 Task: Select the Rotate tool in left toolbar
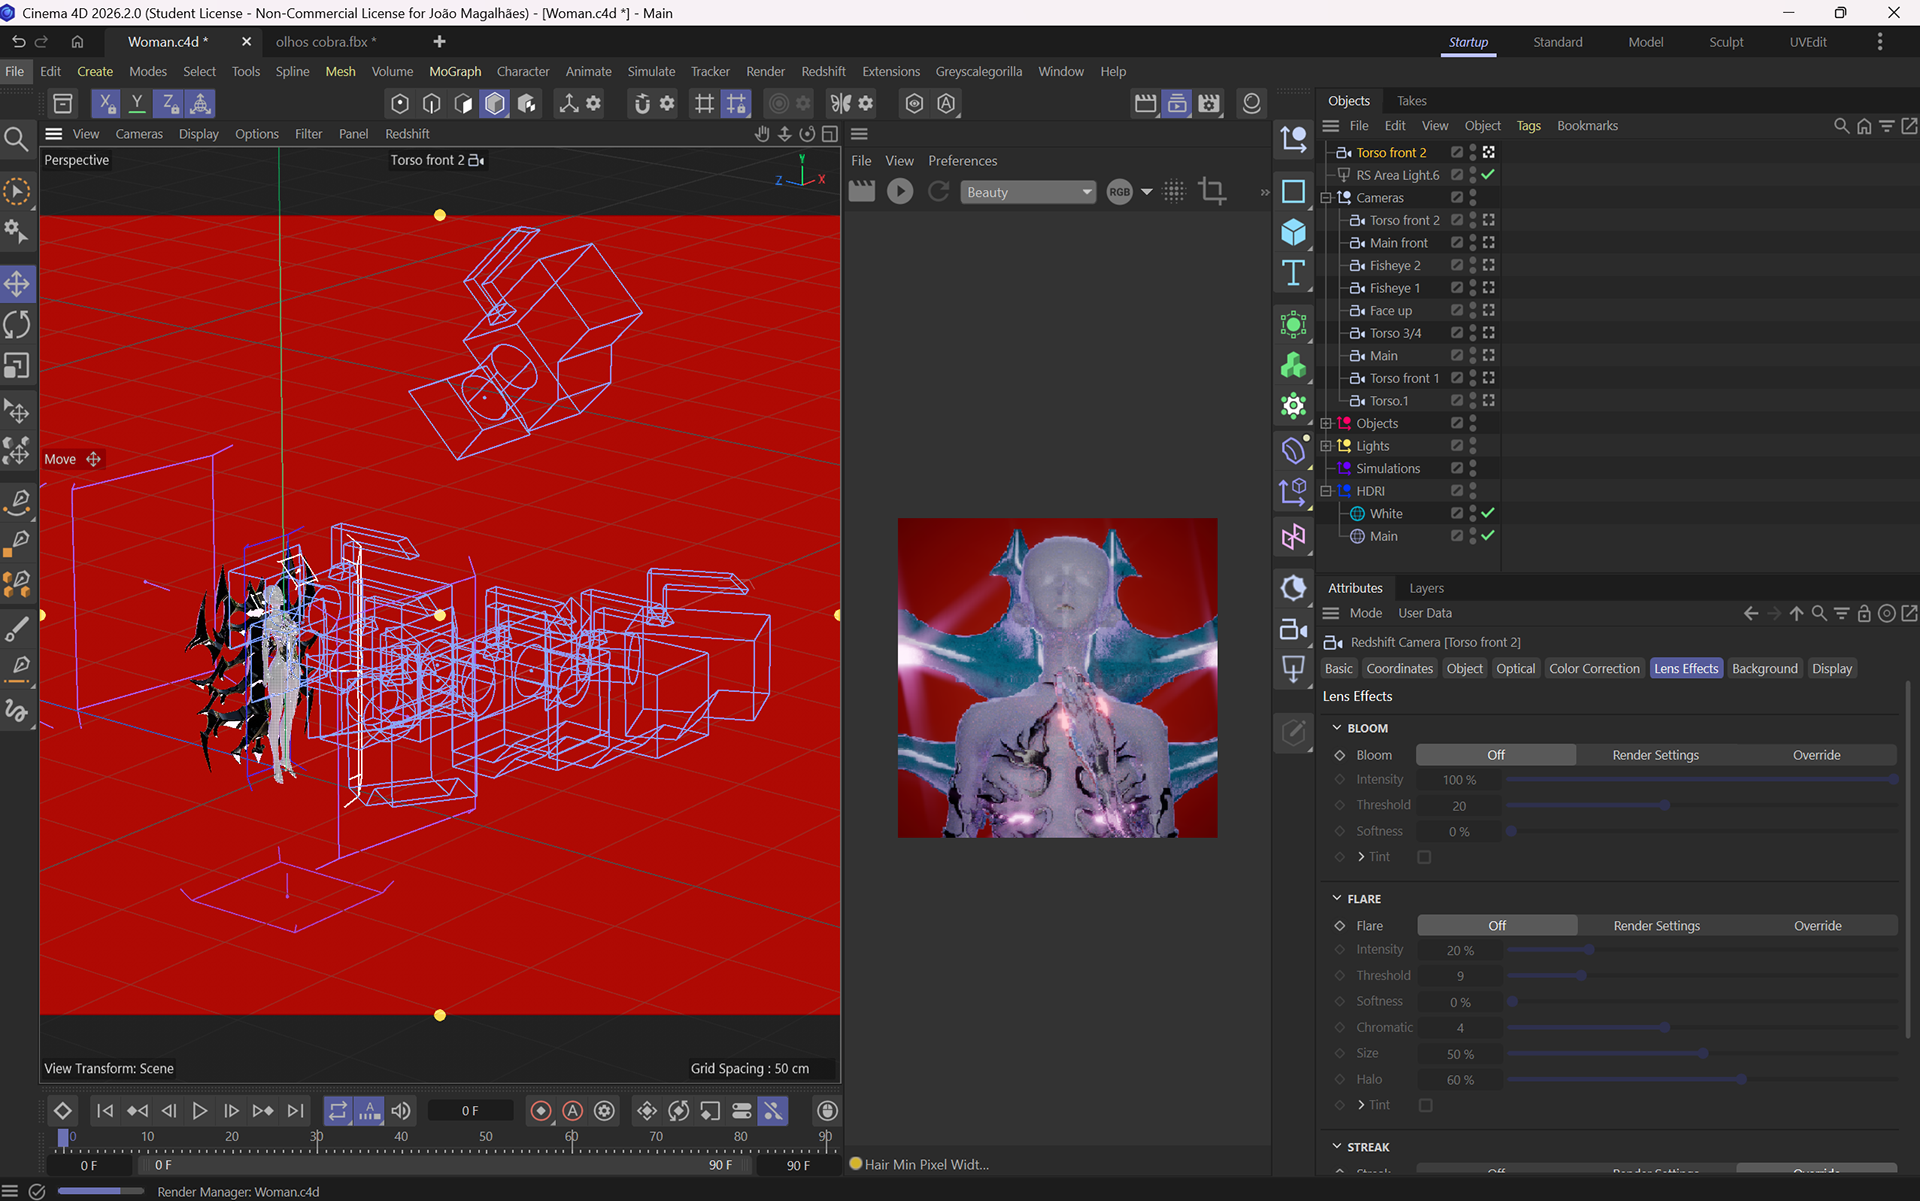click(17, 325)
